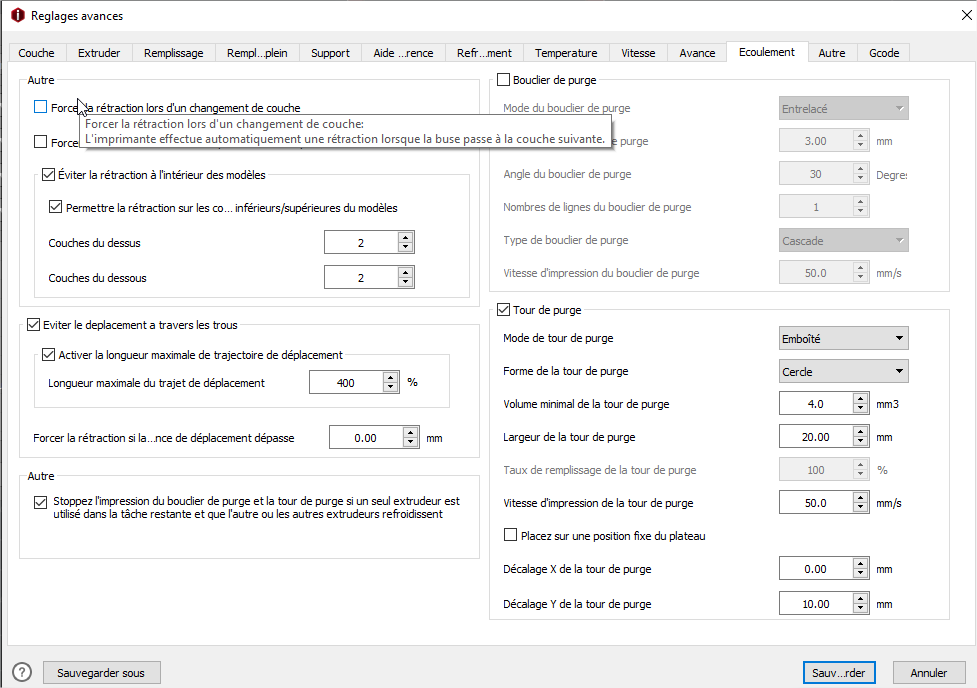Uncheck Eviter le deplacement a travers les trous
This screenshot has height=688, width=977.
click(x=34, y=325)
